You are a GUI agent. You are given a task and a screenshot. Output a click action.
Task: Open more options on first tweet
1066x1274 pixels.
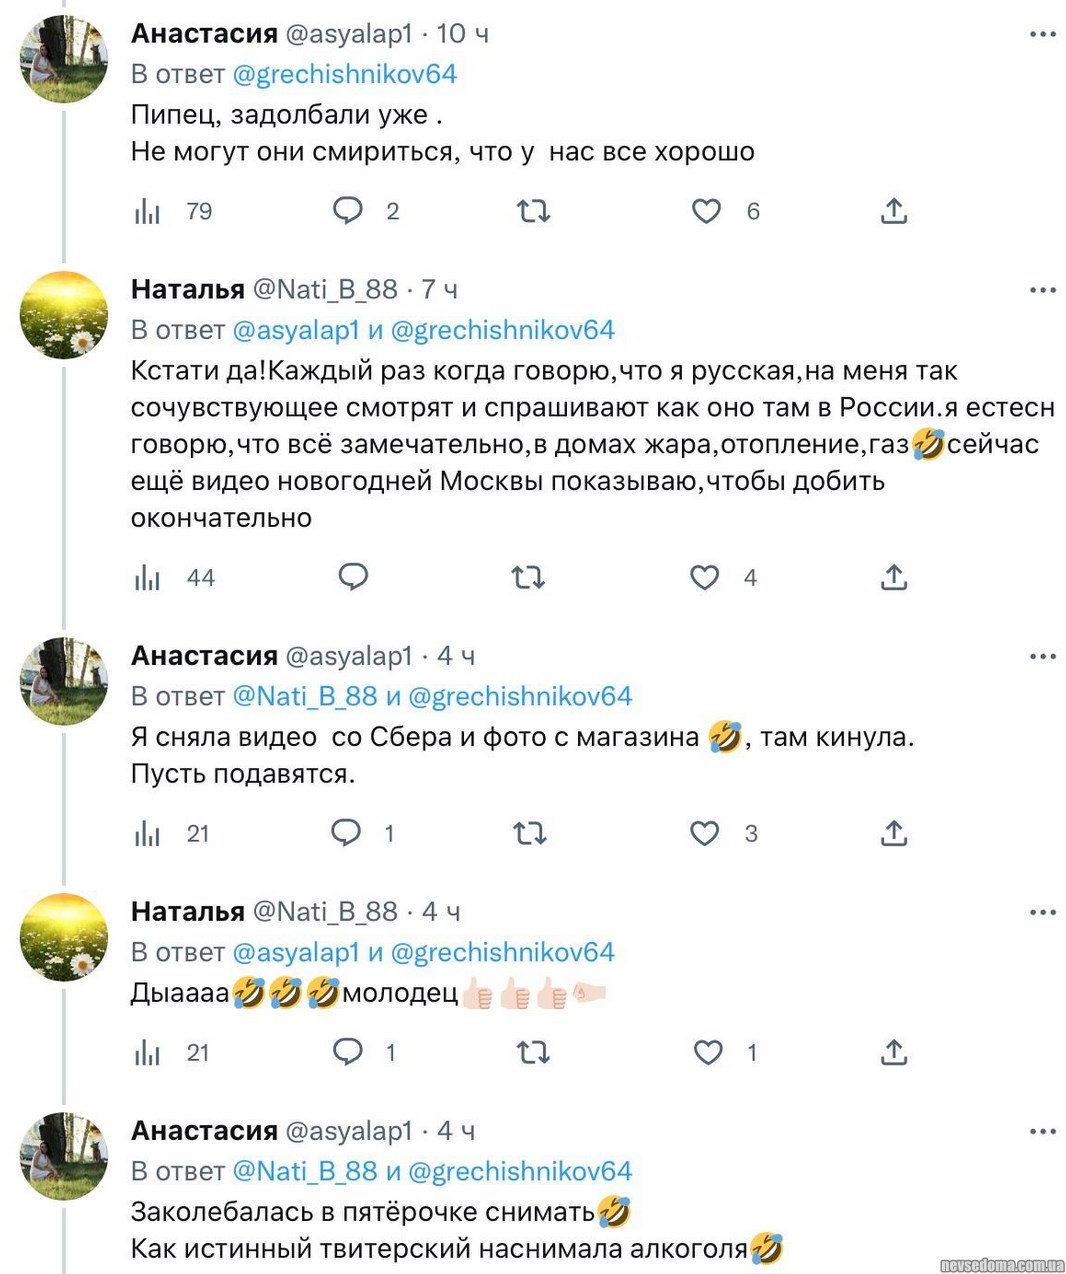(1042, 34)
